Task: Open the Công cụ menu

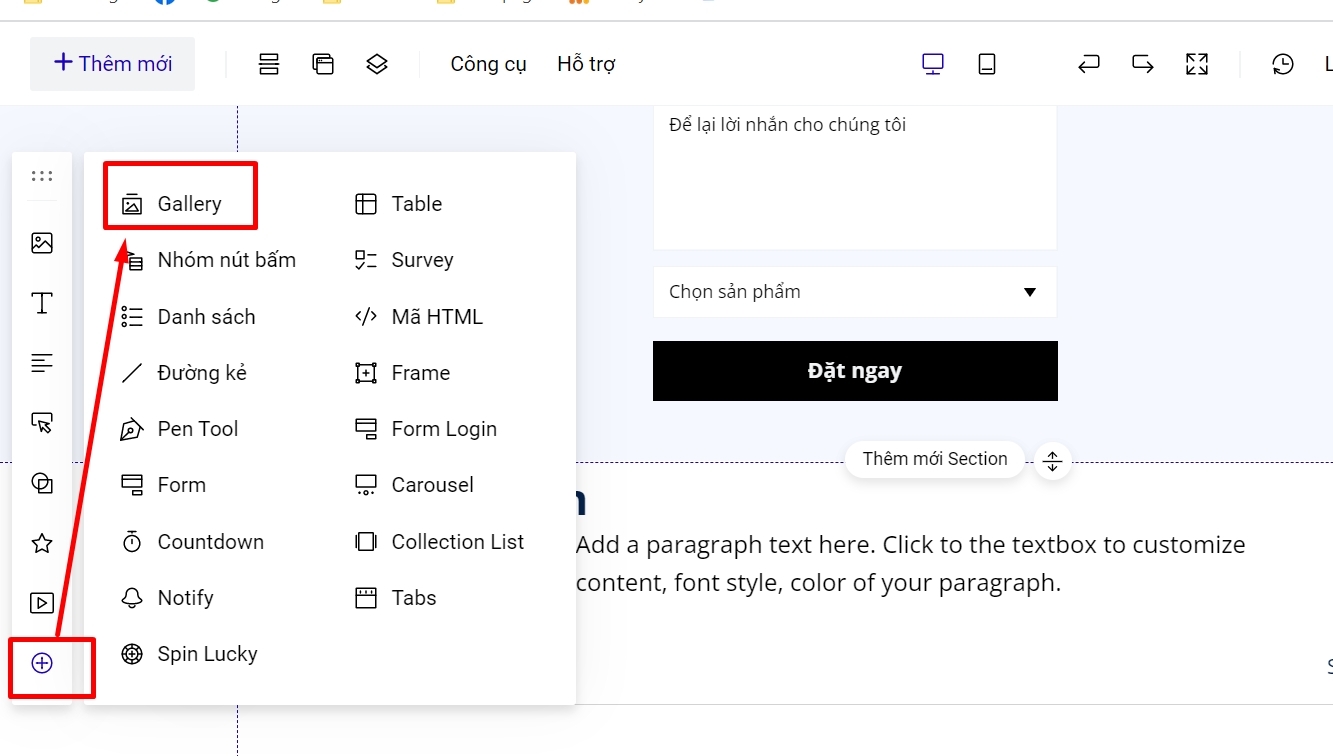Action: (x=488, y=64)
